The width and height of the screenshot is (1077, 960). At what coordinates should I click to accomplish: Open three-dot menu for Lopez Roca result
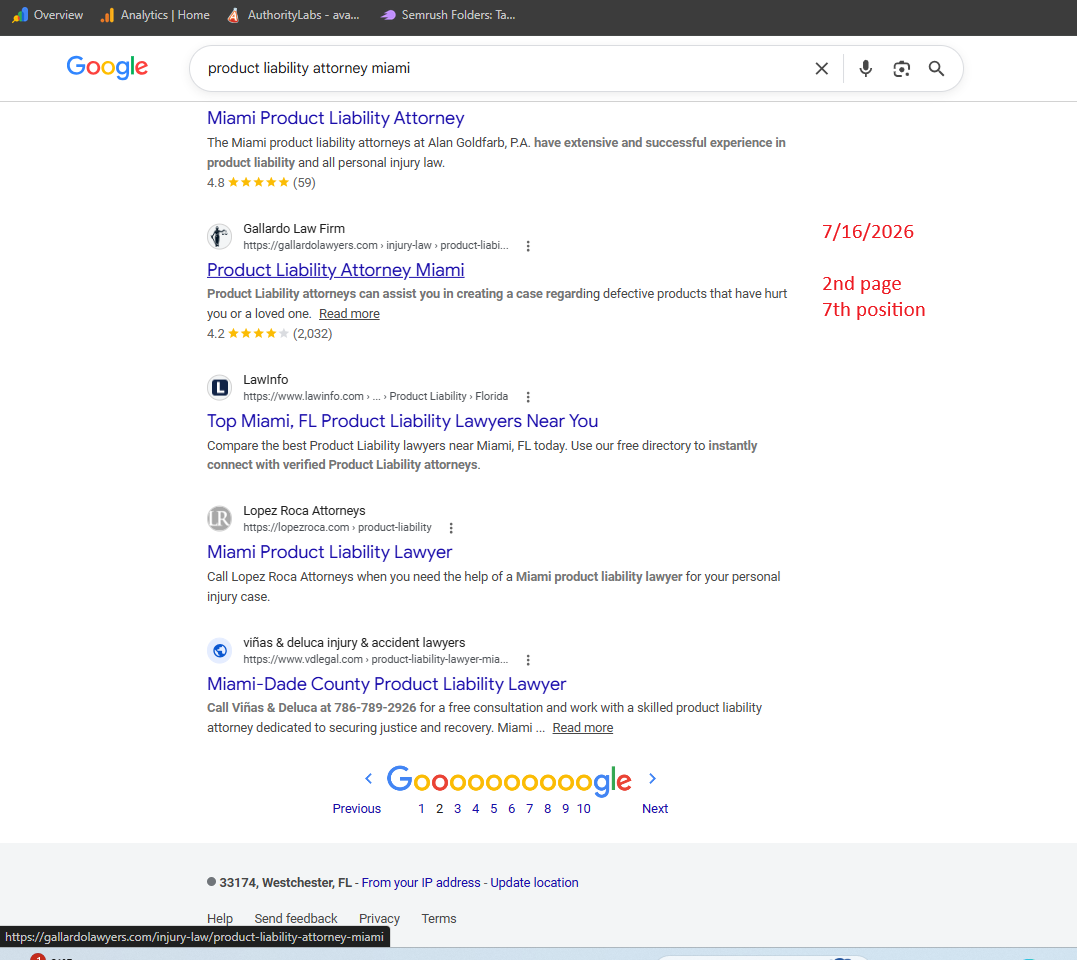451,528
